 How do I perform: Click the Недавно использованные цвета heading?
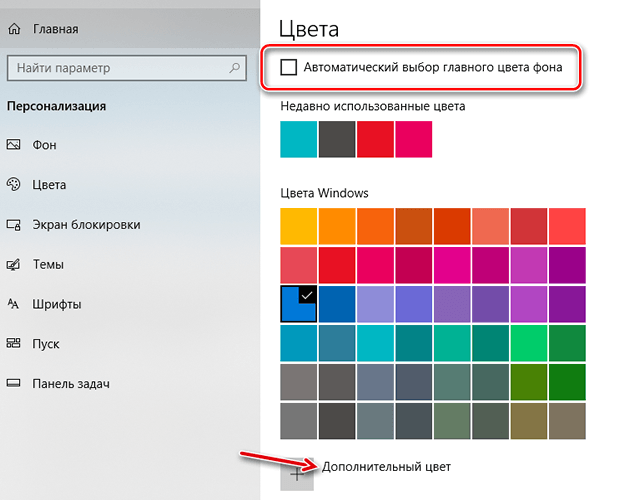[x=373, y=107]
